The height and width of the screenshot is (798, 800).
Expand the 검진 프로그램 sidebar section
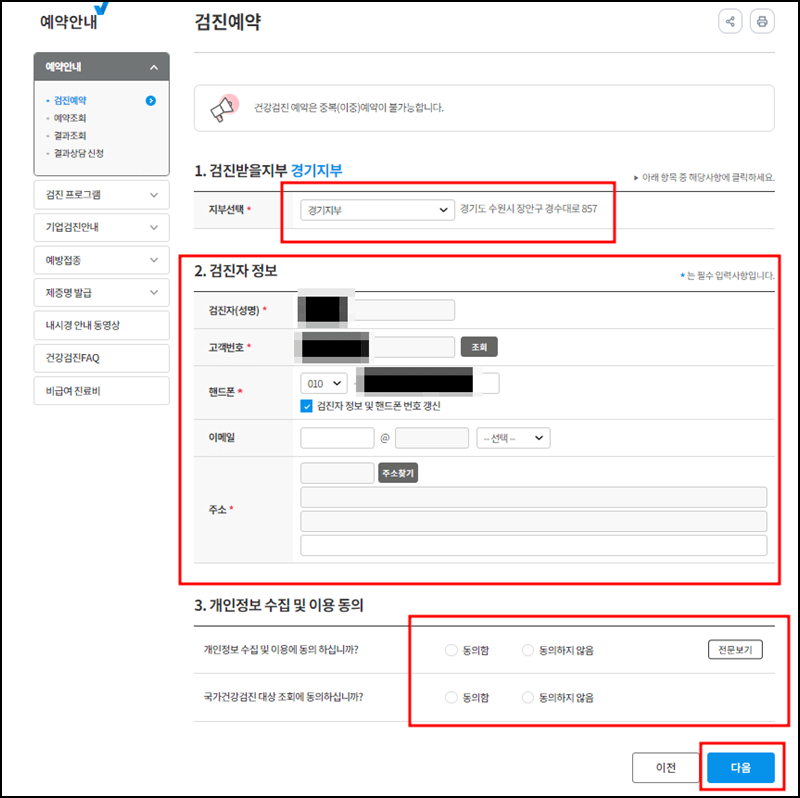[100, 196]
